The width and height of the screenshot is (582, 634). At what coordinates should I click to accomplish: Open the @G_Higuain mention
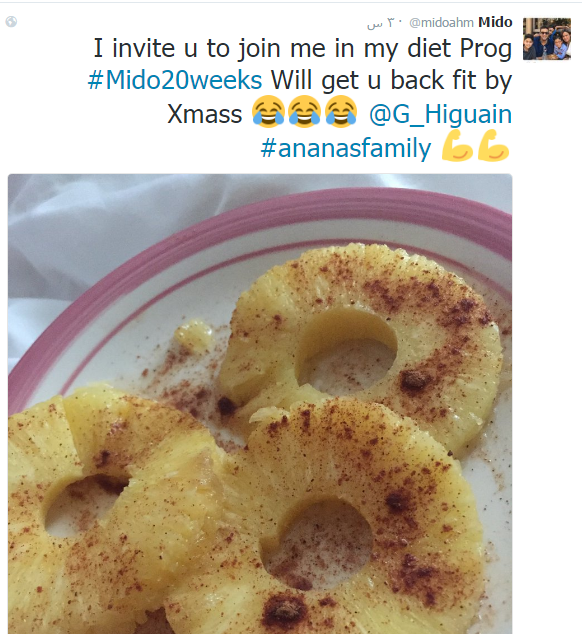tap(440, 114)
